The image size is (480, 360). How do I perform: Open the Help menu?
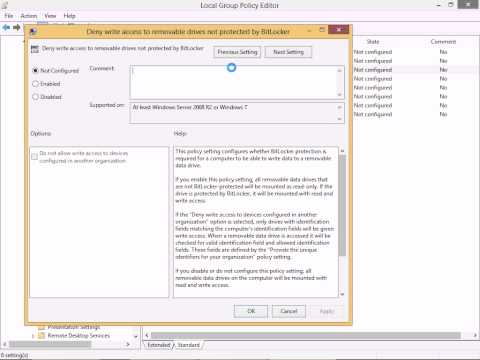click(69, 16)
